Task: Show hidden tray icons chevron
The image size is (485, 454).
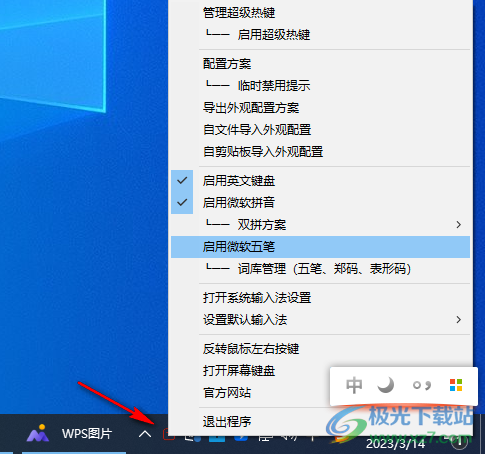Action: click(145, 434)
